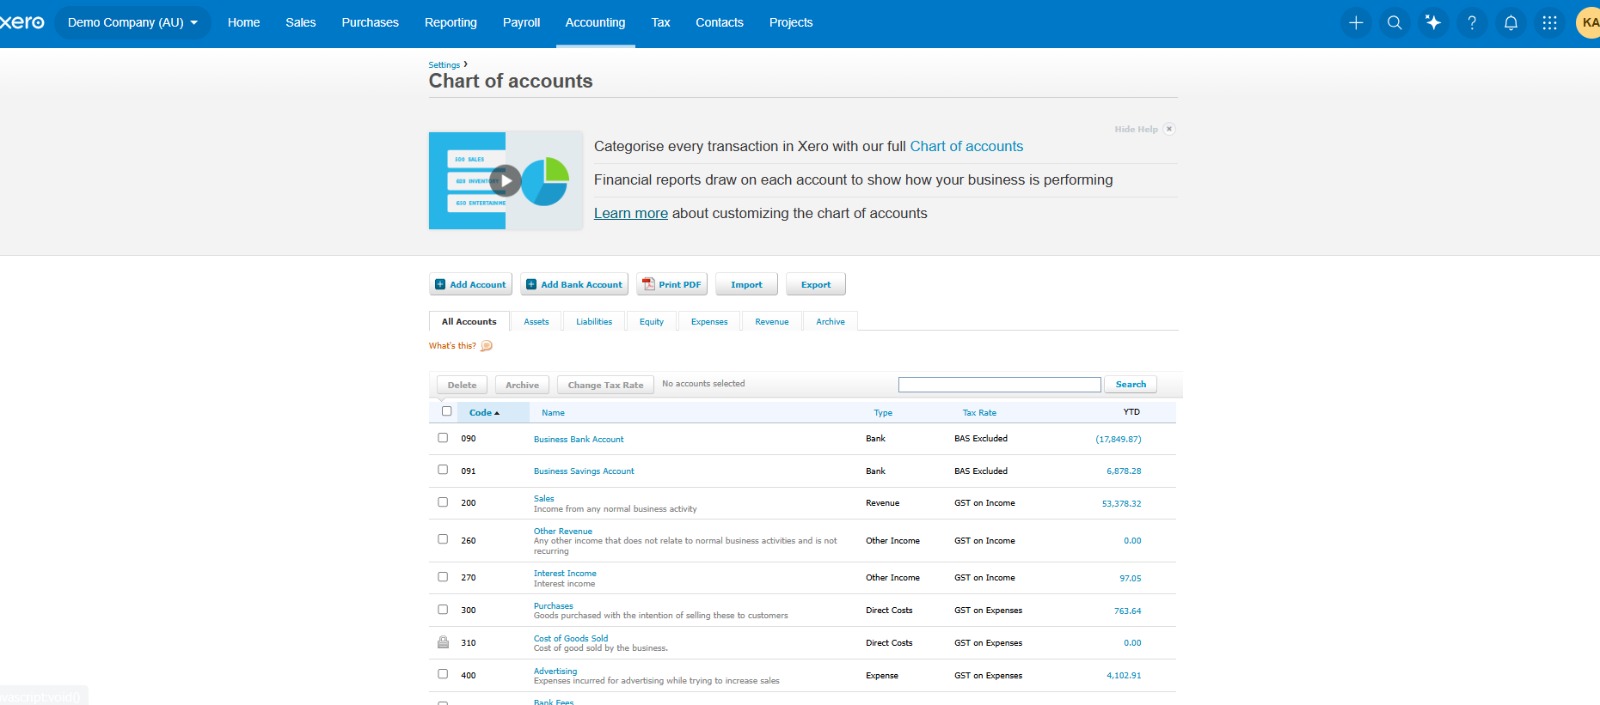Check the Other Revenue 260 checkbox
Viewport: 1600px width, 705px height.
tap(443, 539)
